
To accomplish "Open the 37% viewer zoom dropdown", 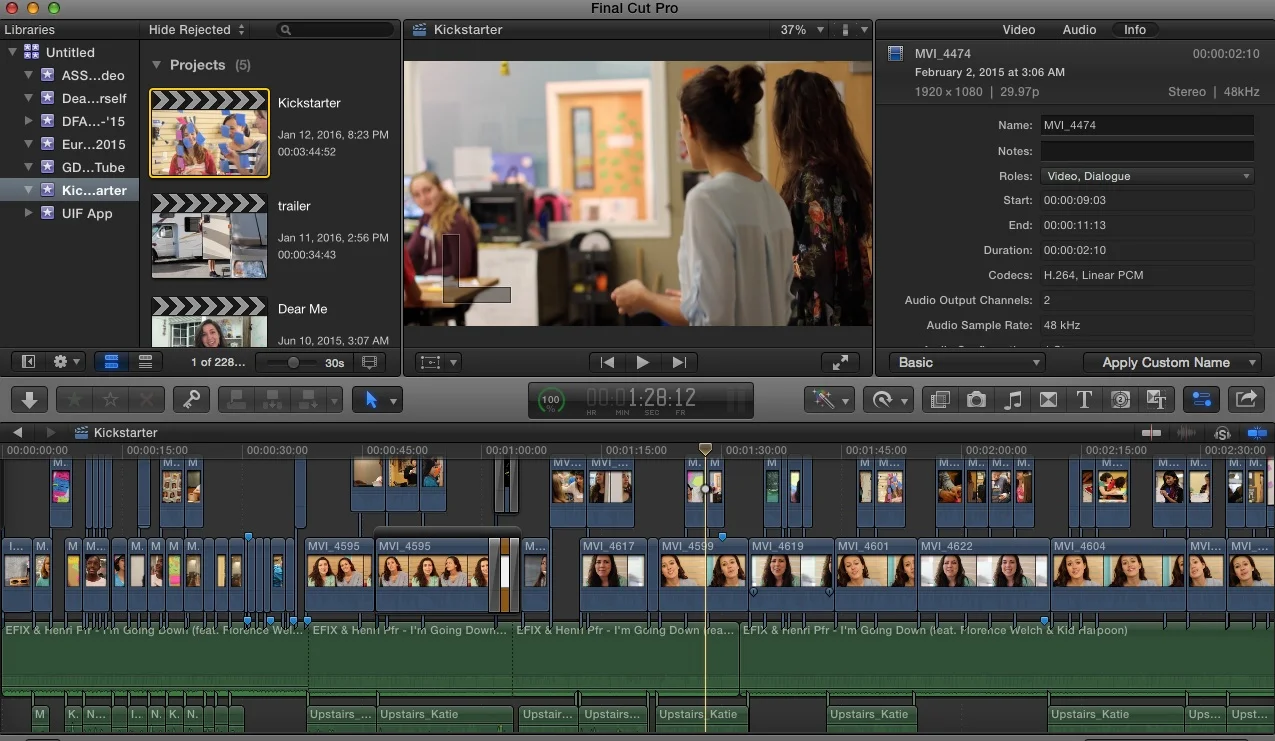I will pos(803,30).
